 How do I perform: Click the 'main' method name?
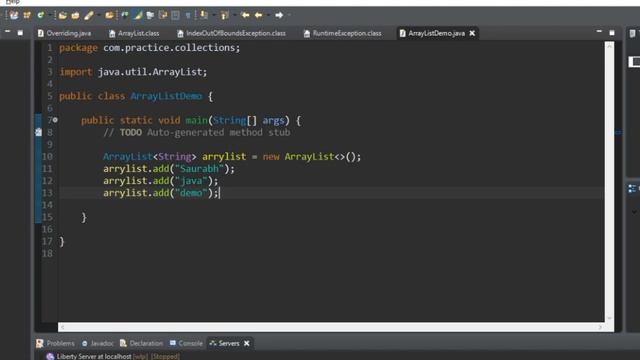click(196, 120)
